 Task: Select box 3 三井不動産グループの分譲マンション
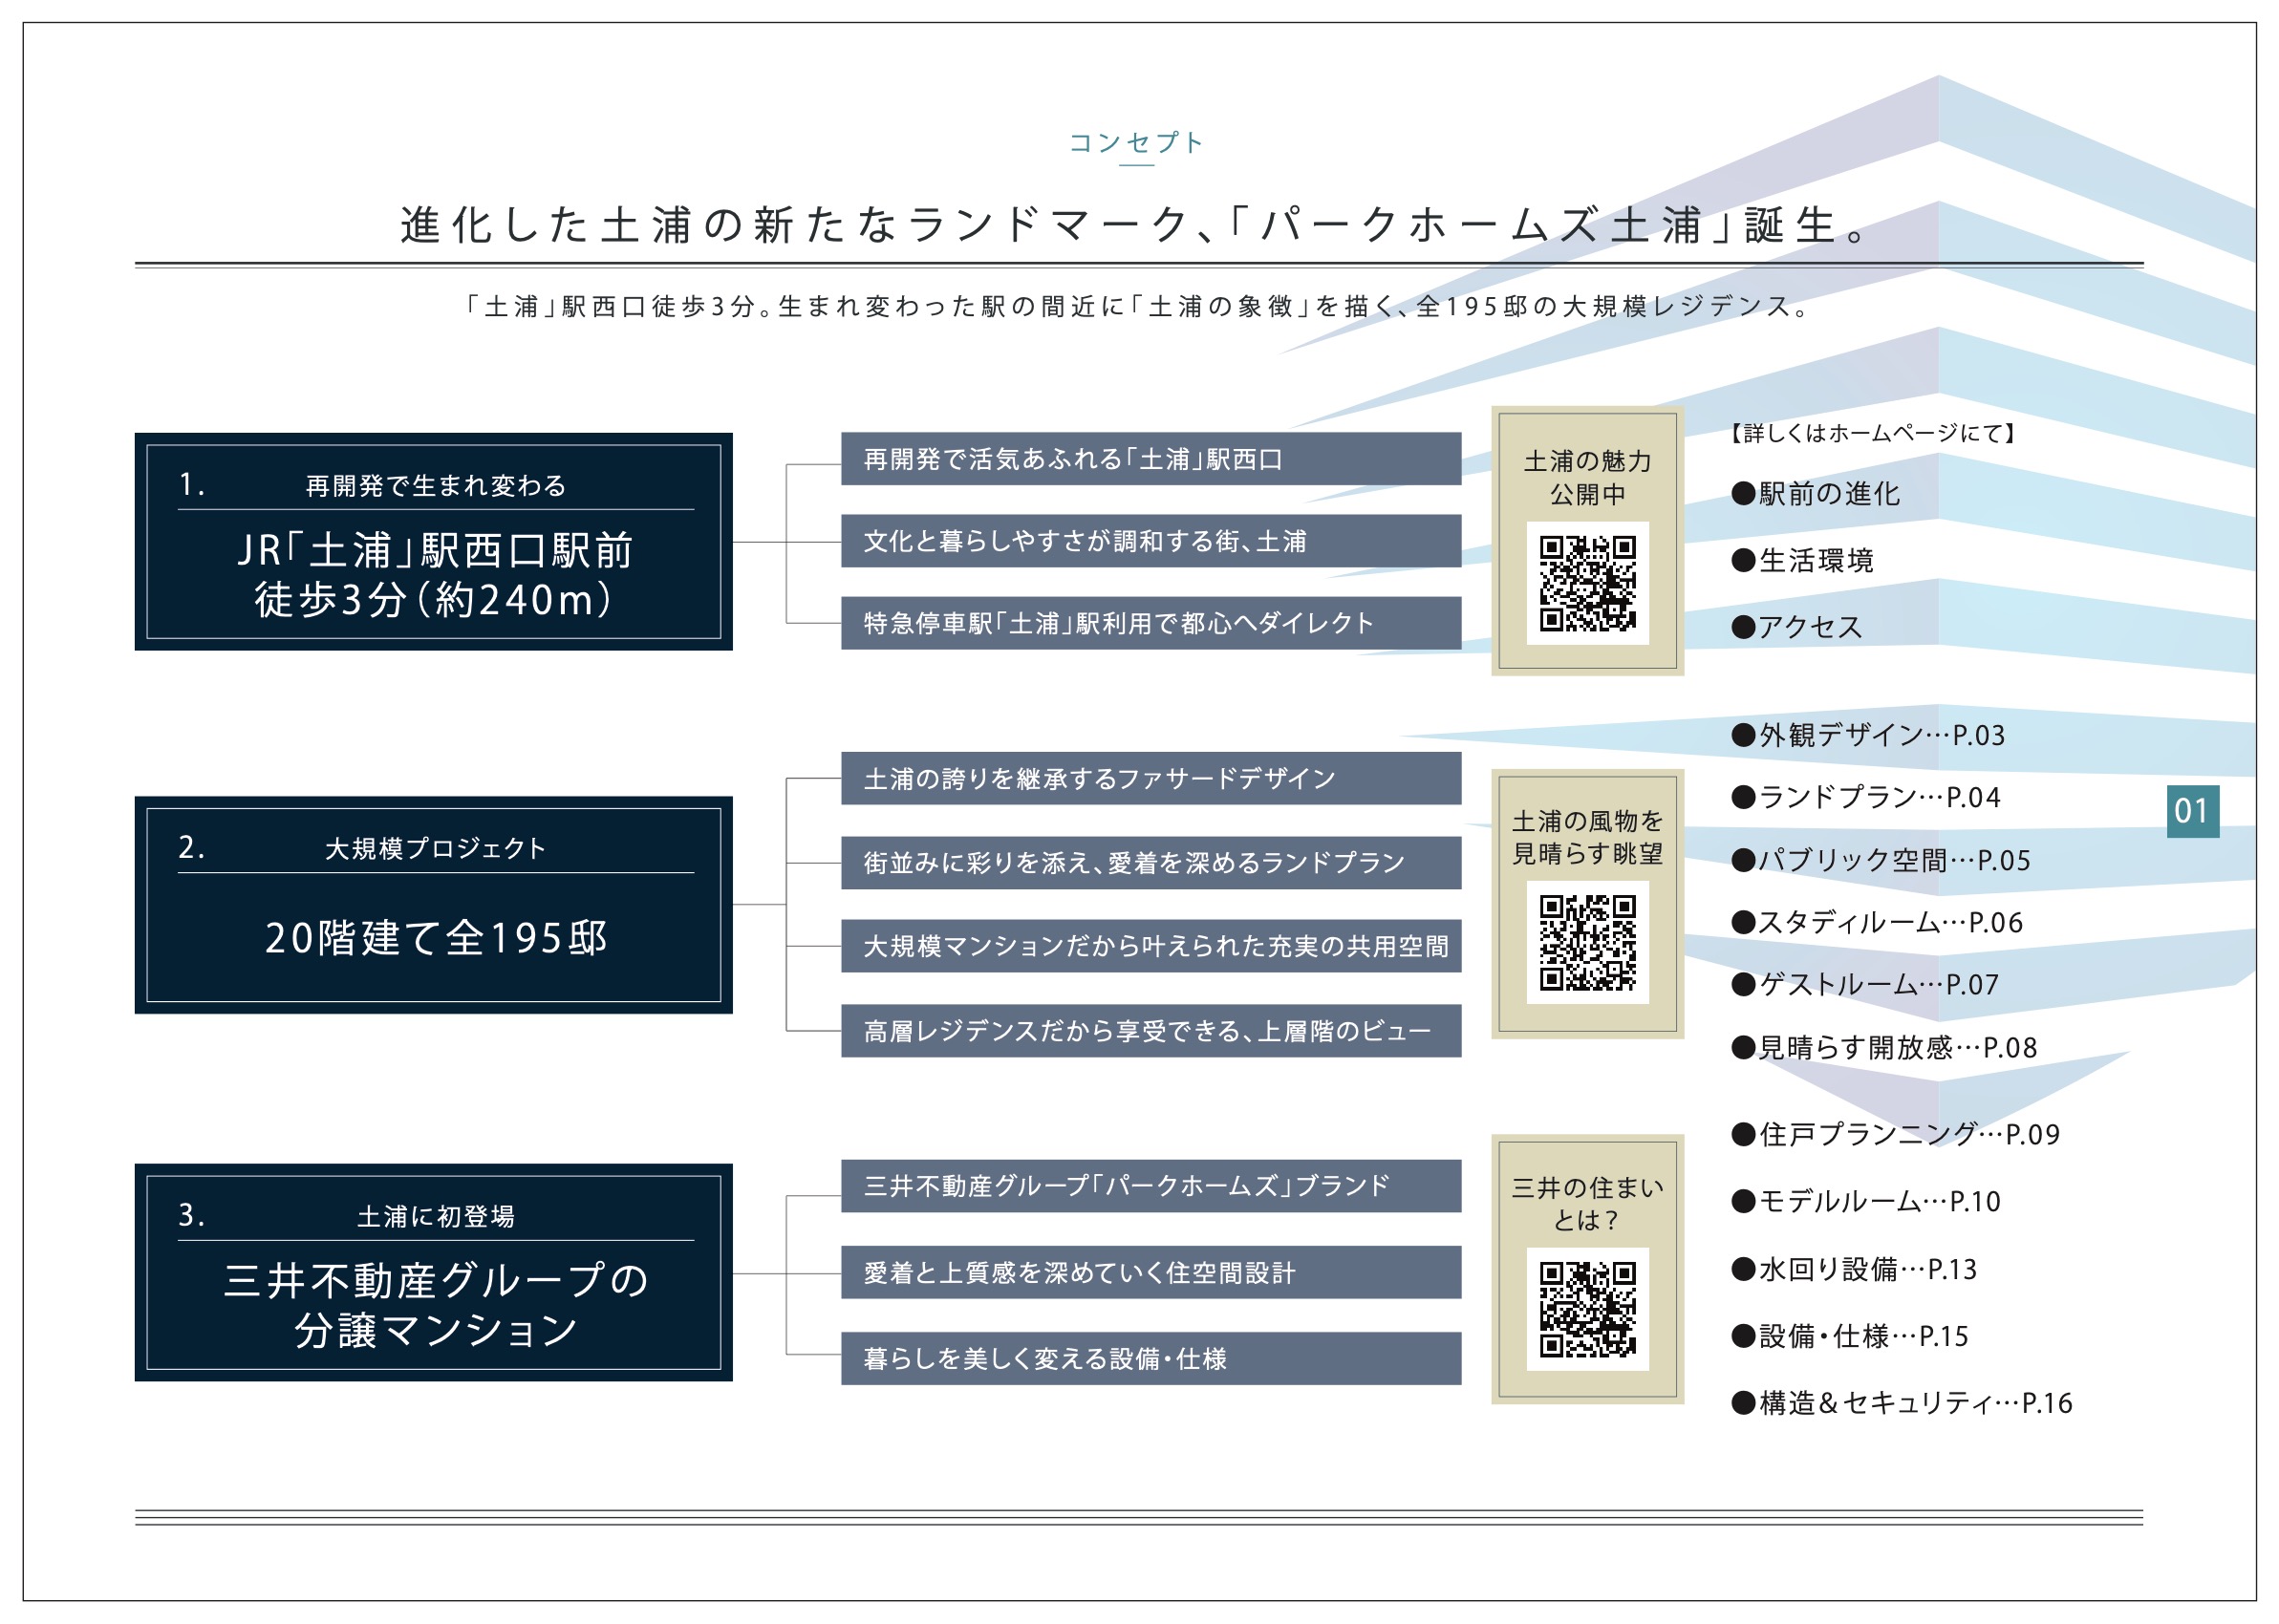click(433, 1272)
